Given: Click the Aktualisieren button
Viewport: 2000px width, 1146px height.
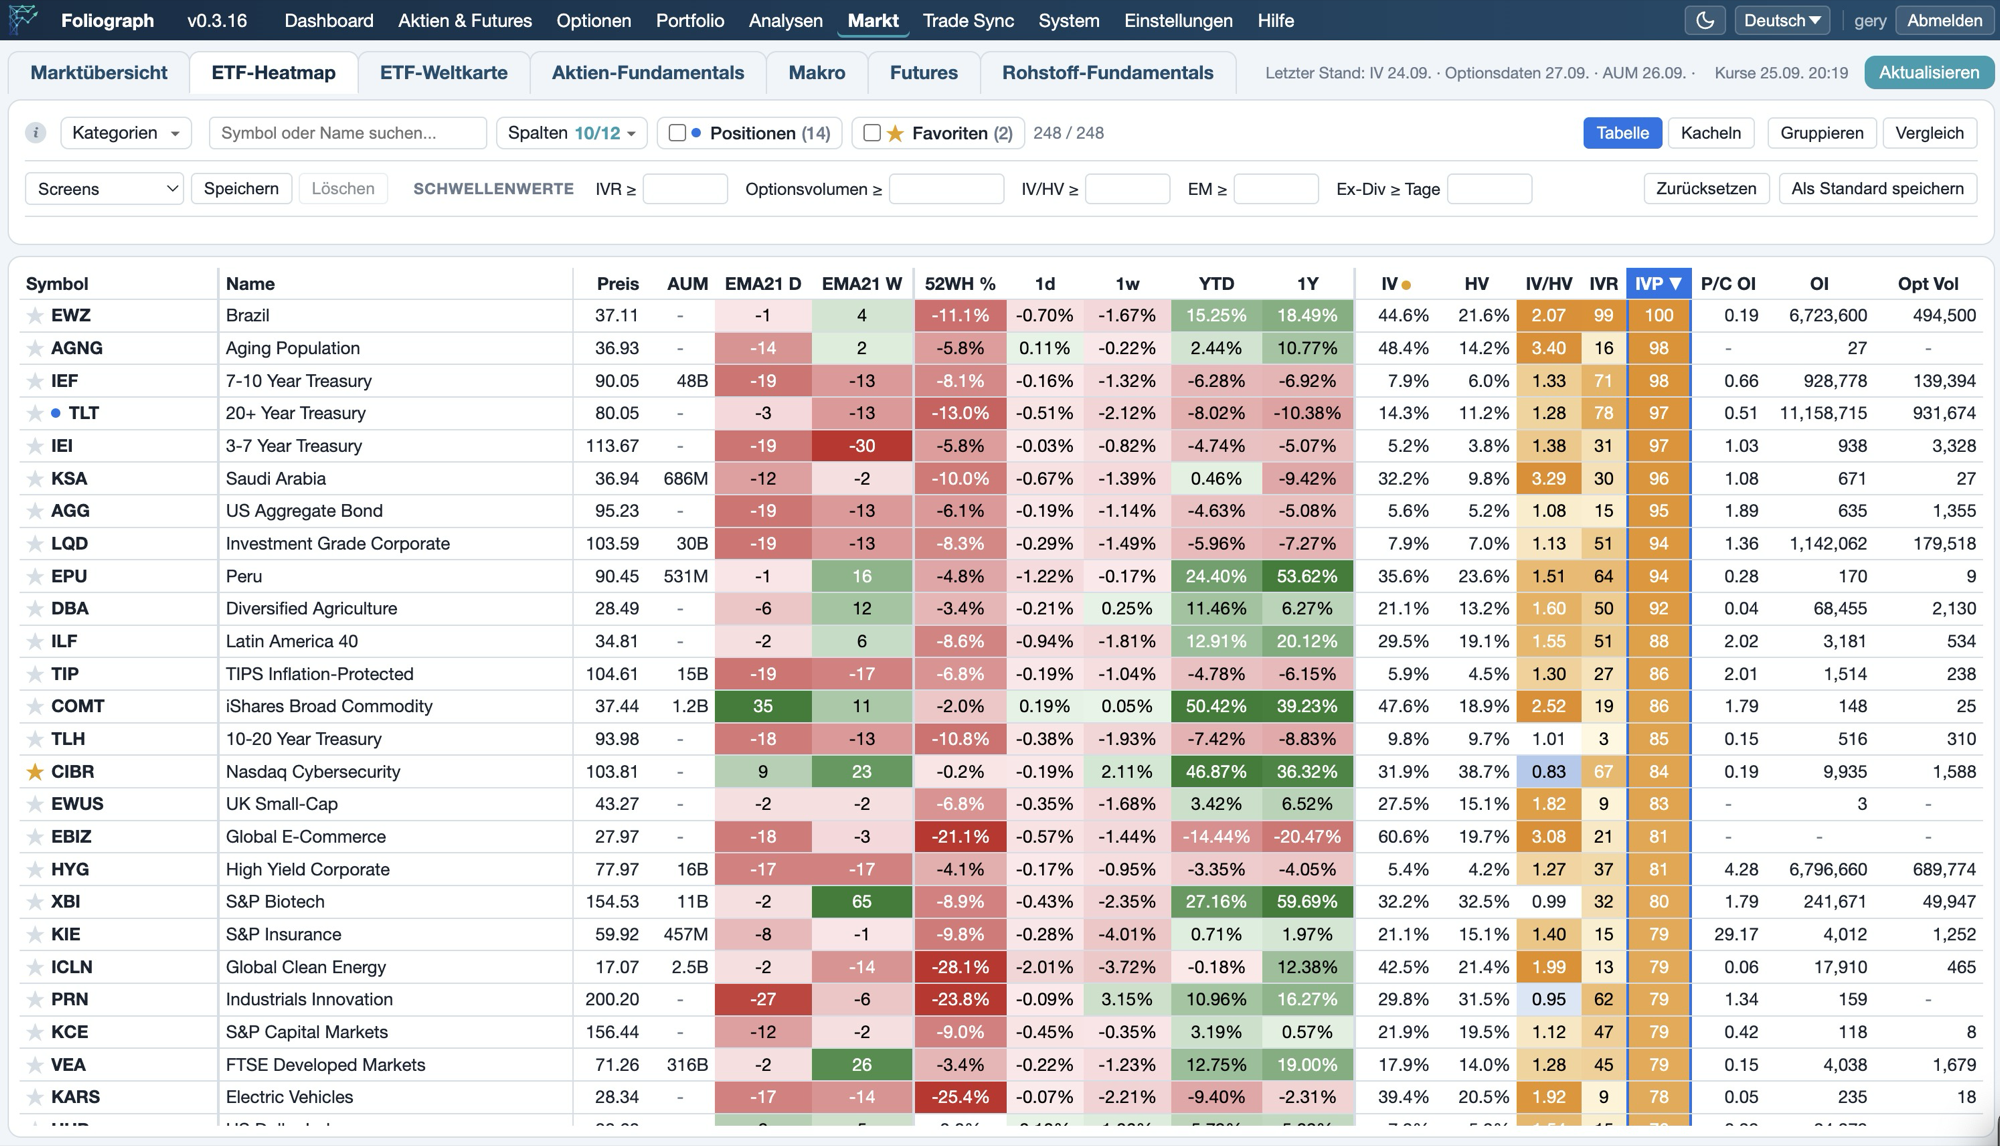Looking at the screenshot, I should pyautogui.click(x=1929, y=73).
